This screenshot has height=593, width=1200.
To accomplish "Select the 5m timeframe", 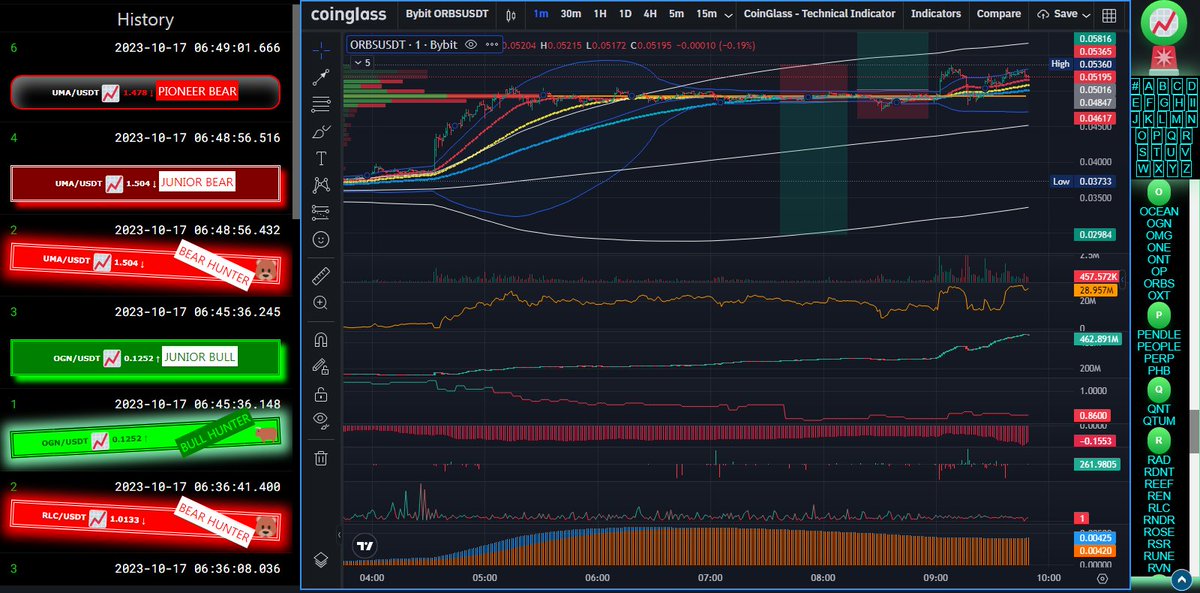I will 677,14.
